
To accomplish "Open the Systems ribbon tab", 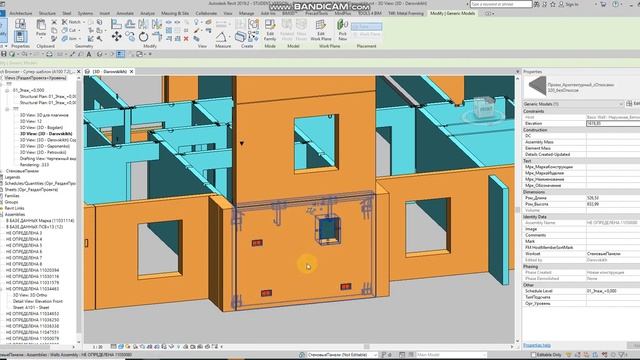I will tap(85, 13).
